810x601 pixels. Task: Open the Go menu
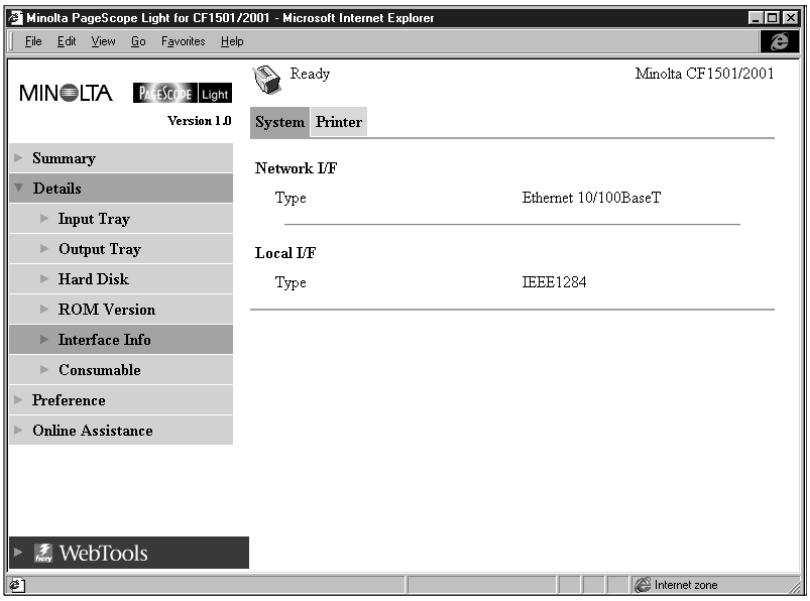[138, 41]
